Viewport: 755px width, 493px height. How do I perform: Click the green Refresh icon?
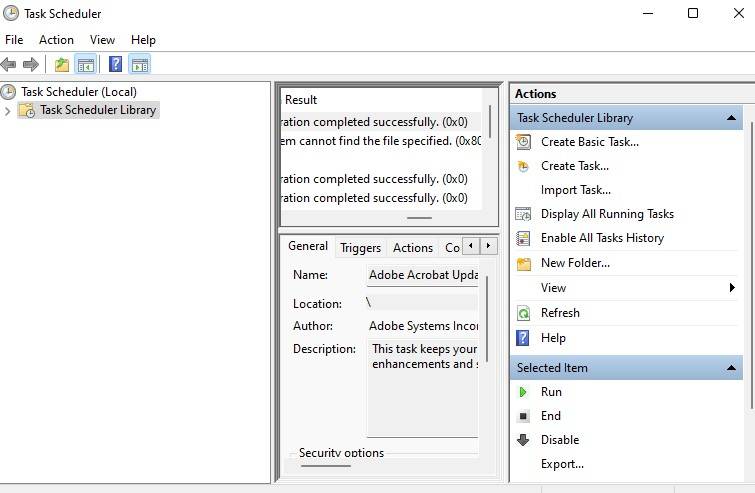point(523,313)
